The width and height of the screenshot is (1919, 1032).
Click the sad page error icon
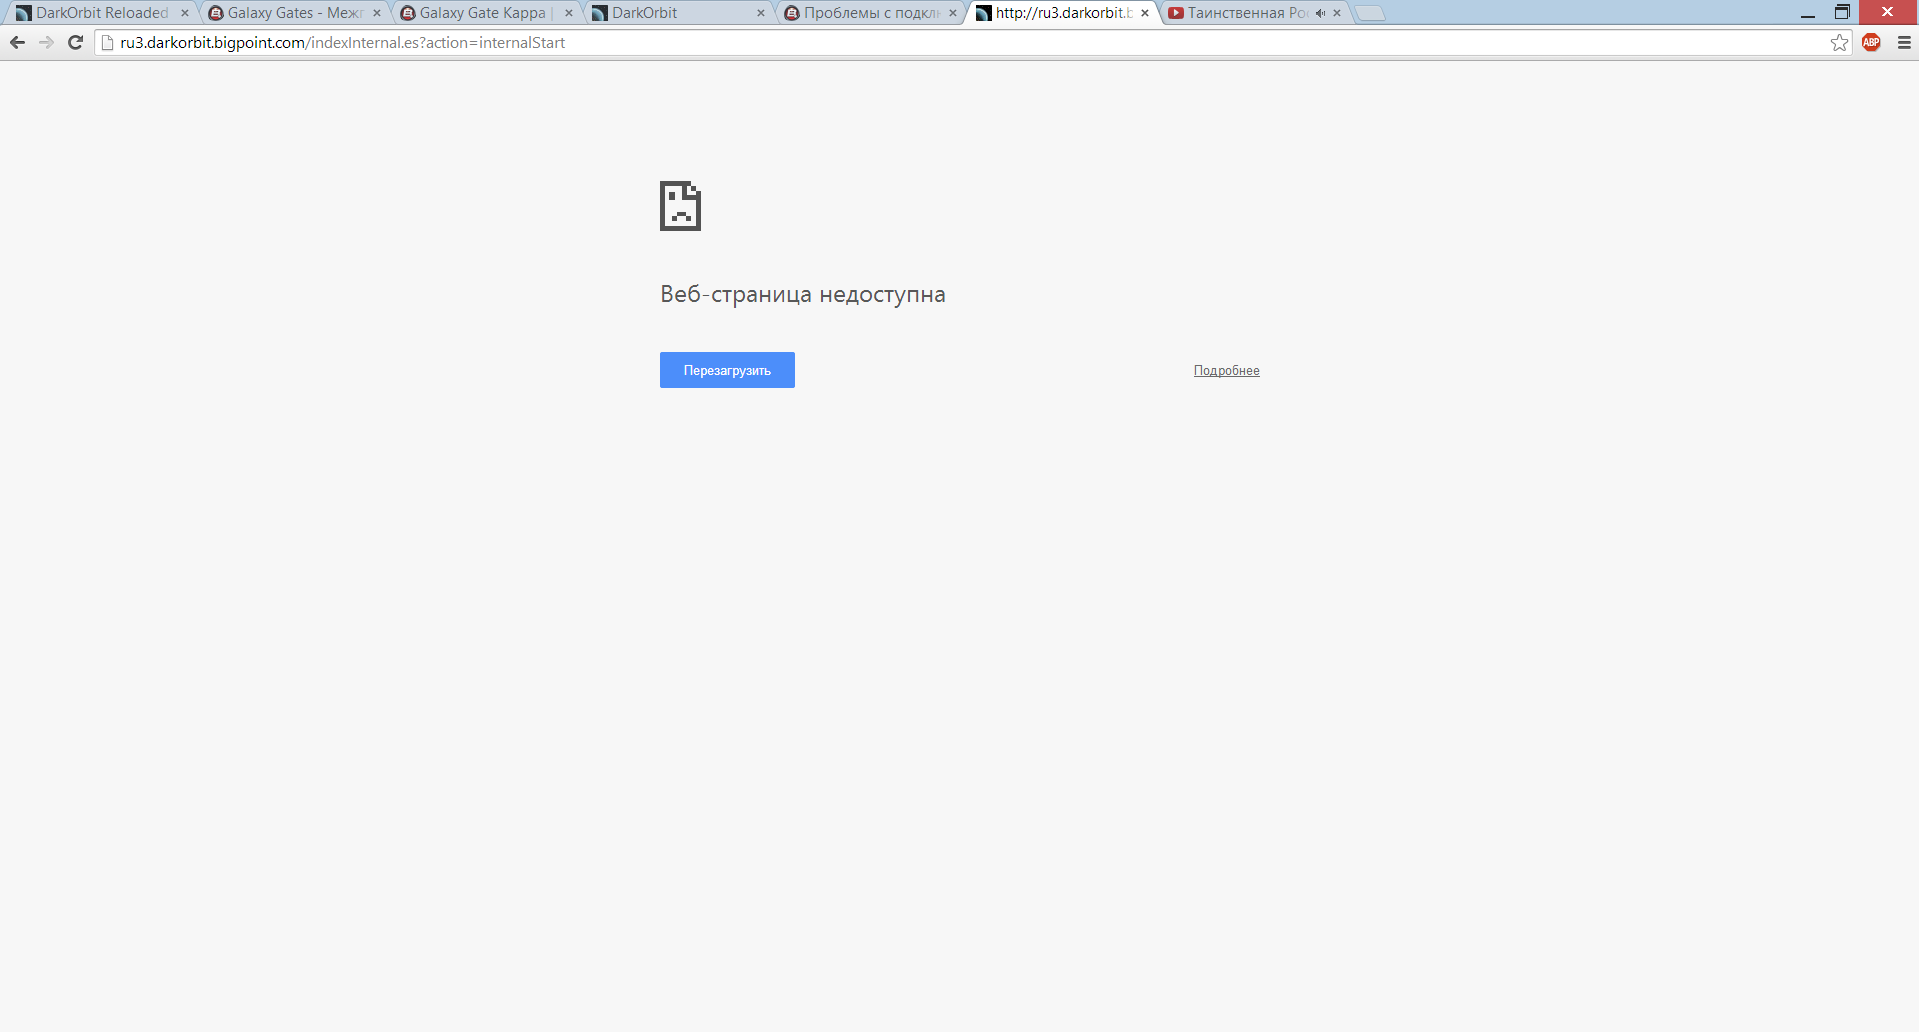point(680,206)
